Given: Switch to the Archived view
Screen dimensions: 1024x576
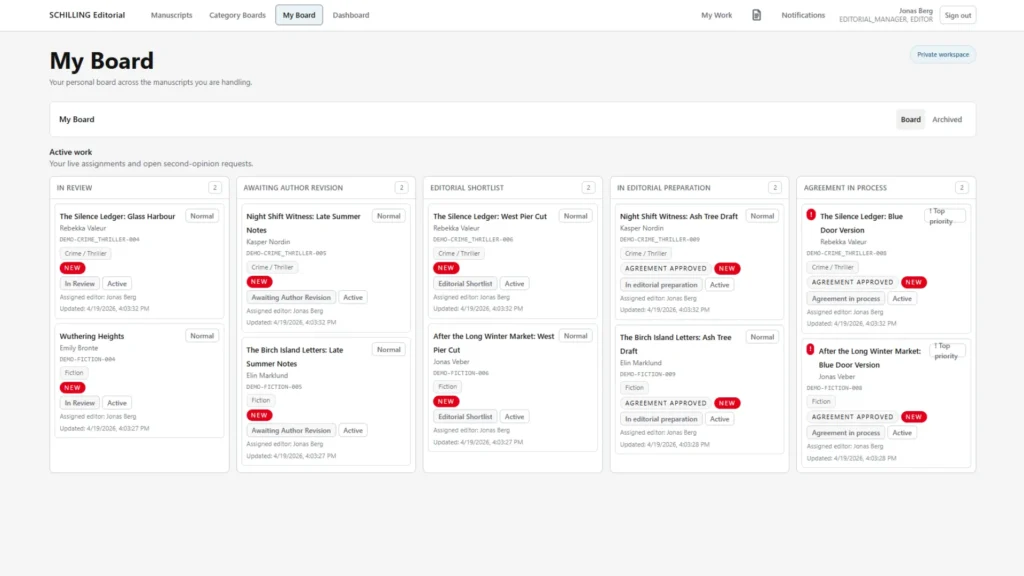Looking at the screenshot, I should pos(946,119).
